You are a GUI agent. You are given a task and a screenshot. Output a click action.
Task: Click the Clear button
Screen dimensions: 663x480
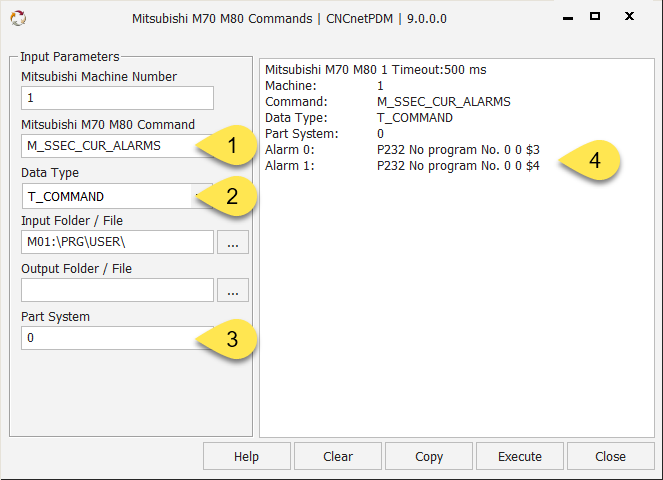point(338,456)
